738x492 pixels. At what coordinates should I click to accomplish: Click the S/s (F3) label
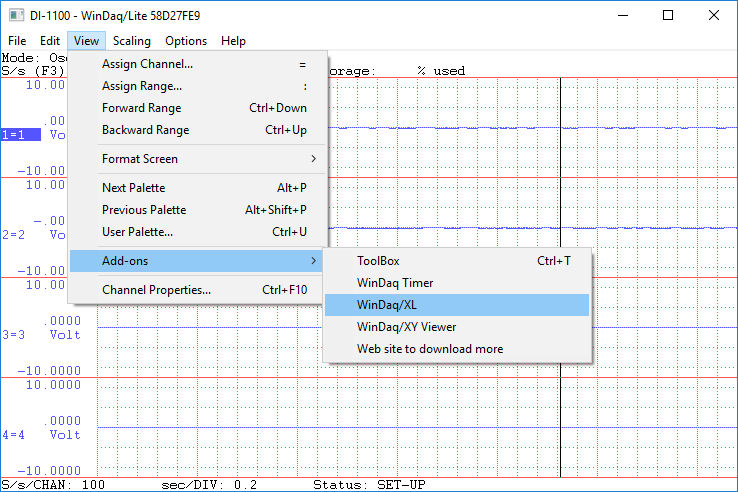[32, 71]
